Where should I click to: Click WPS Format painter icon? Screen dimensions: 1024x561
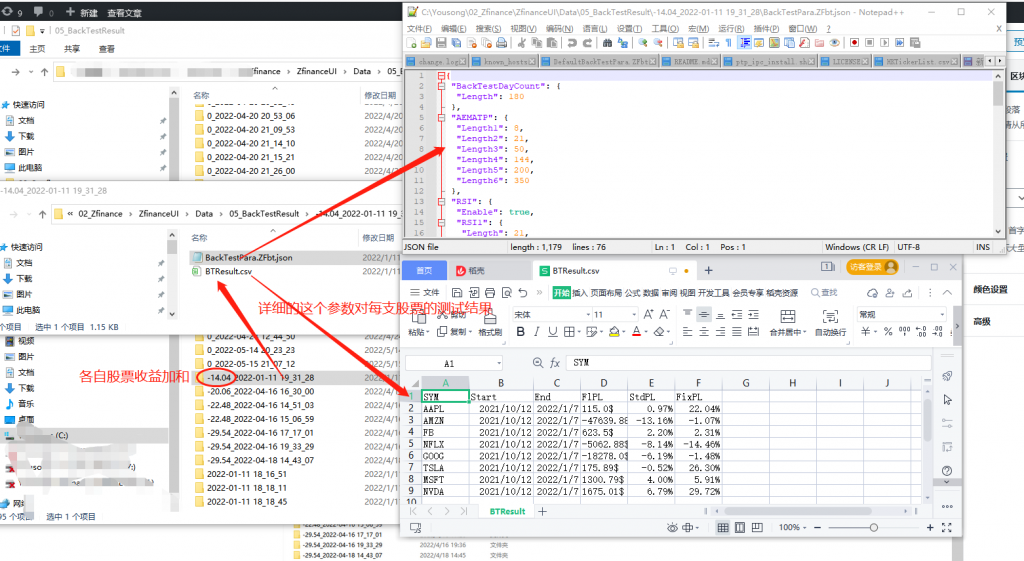coord(490,323)
